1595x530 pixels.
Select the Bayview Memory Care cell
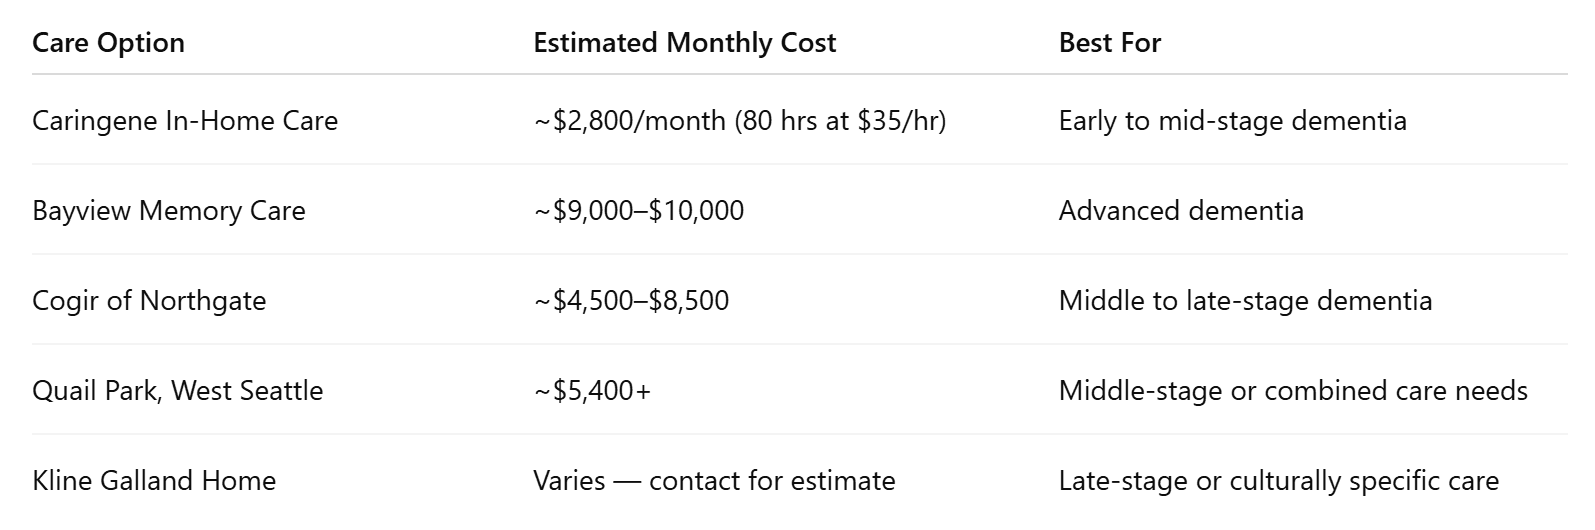168,211
